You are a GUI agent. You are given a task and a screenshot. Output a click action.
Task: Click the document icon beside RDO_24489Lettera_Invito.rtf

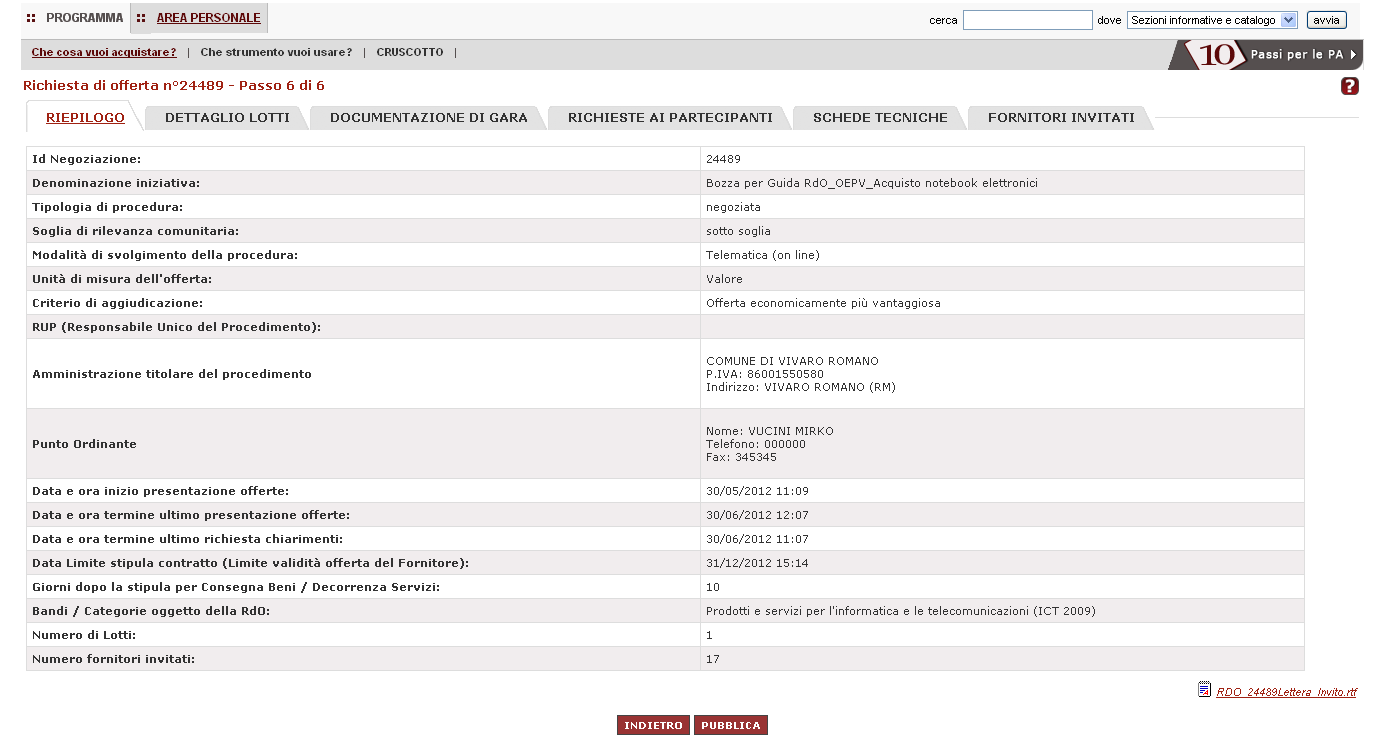click(1204, 689)
